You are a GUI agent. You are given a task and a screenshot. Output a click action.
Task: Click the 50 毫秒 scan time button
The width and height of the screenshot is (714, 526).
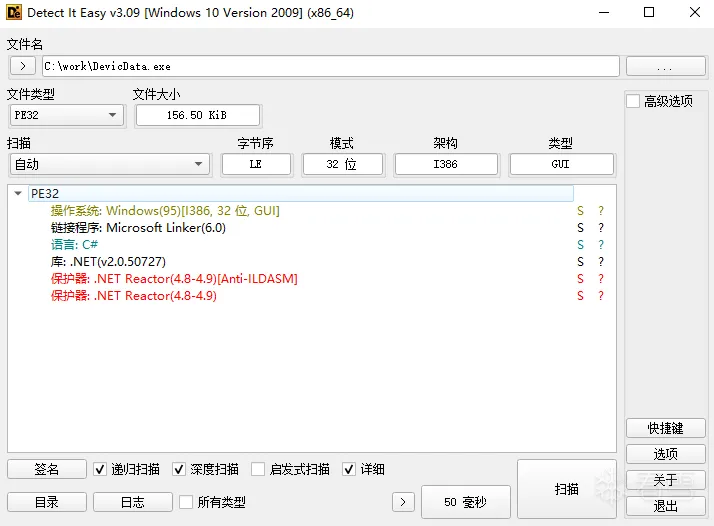(x=466, y=502)
